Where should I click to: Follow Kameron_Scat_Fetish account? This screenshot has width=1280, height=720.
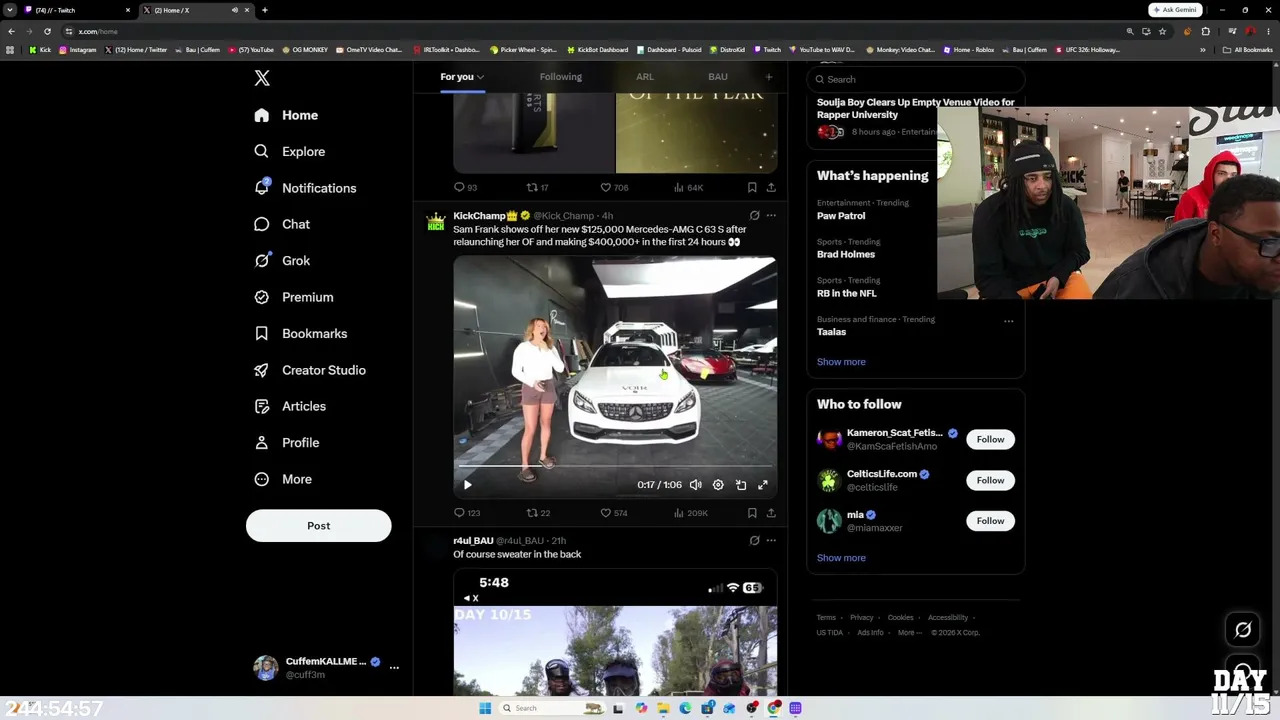(990, 440)
